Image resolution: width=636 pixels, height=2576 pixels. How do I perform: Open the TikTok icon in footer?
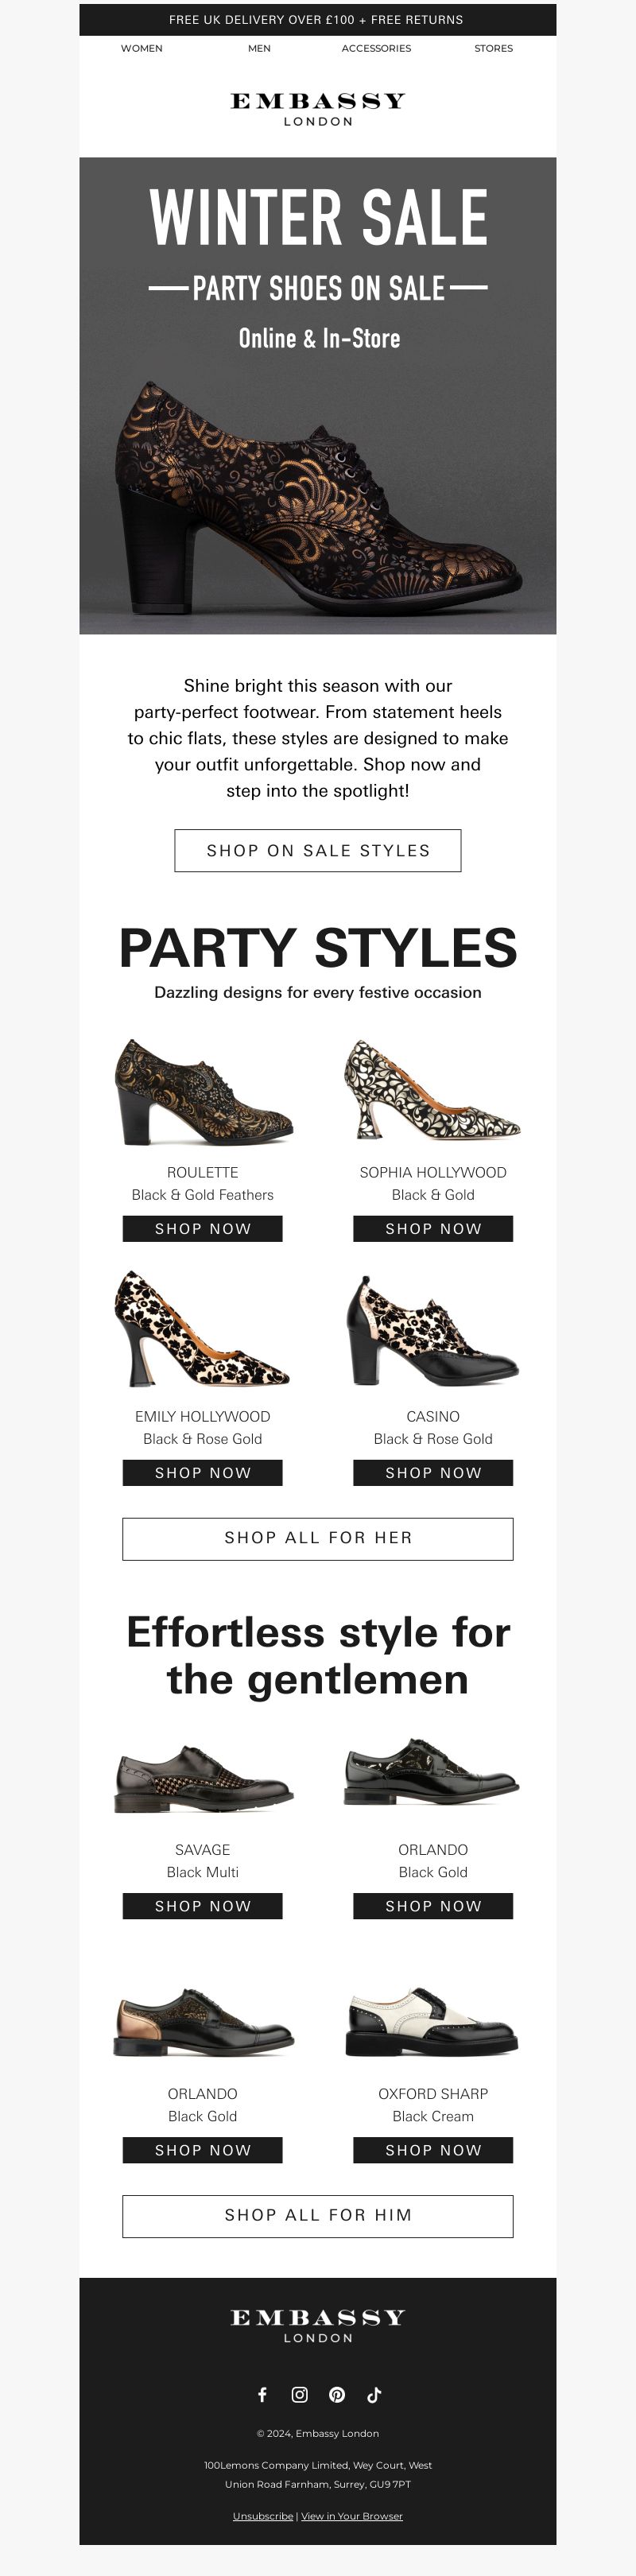374,2394
